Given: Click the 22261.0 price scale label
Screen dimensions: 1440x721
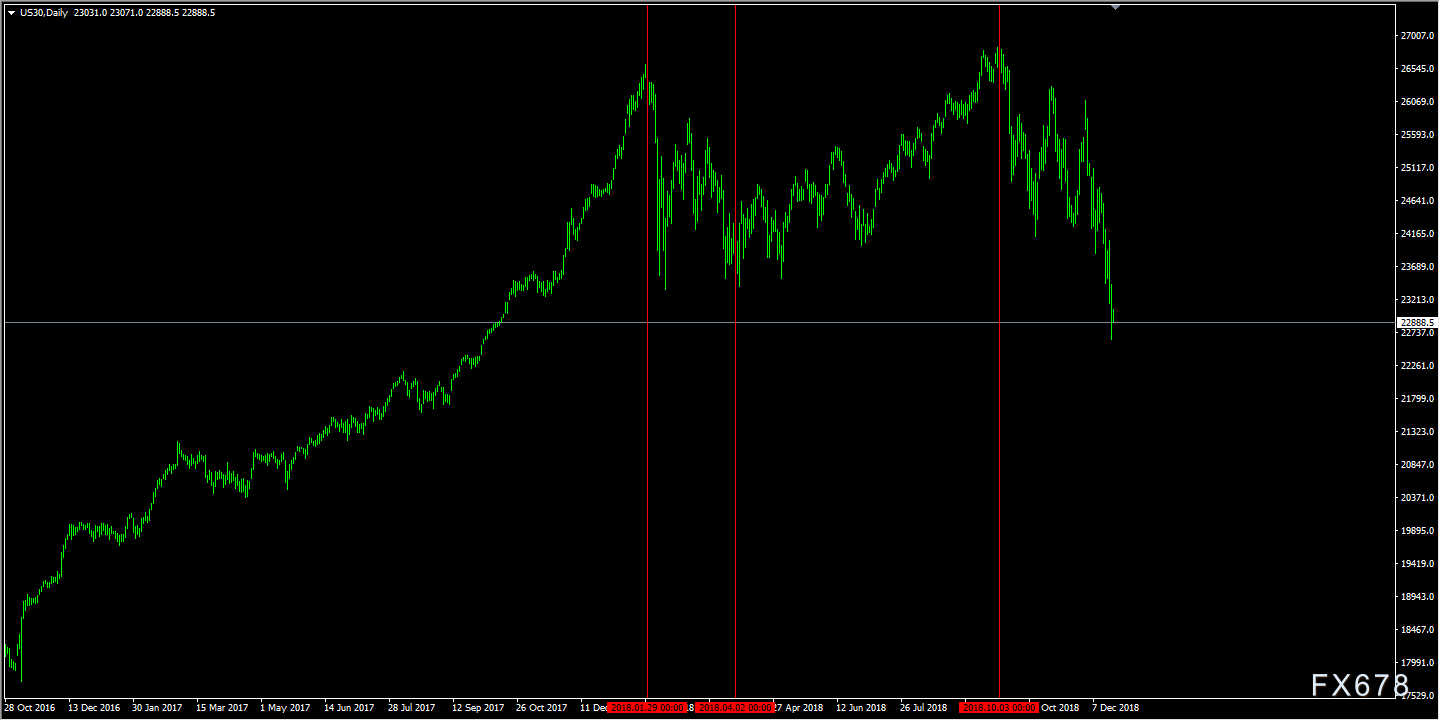Looking at the screenshot, I should (x=1417, y=366).
